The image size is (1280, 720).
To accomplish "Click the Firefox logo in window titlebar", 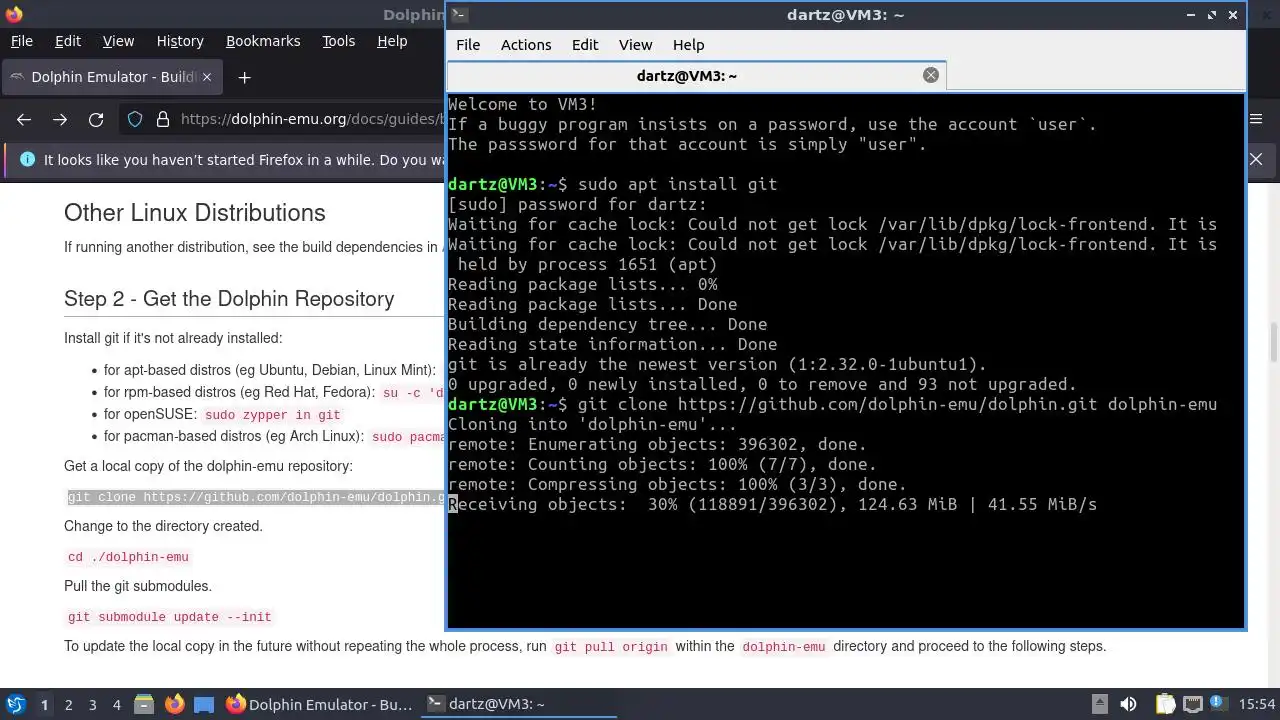I will coord(13,14).
